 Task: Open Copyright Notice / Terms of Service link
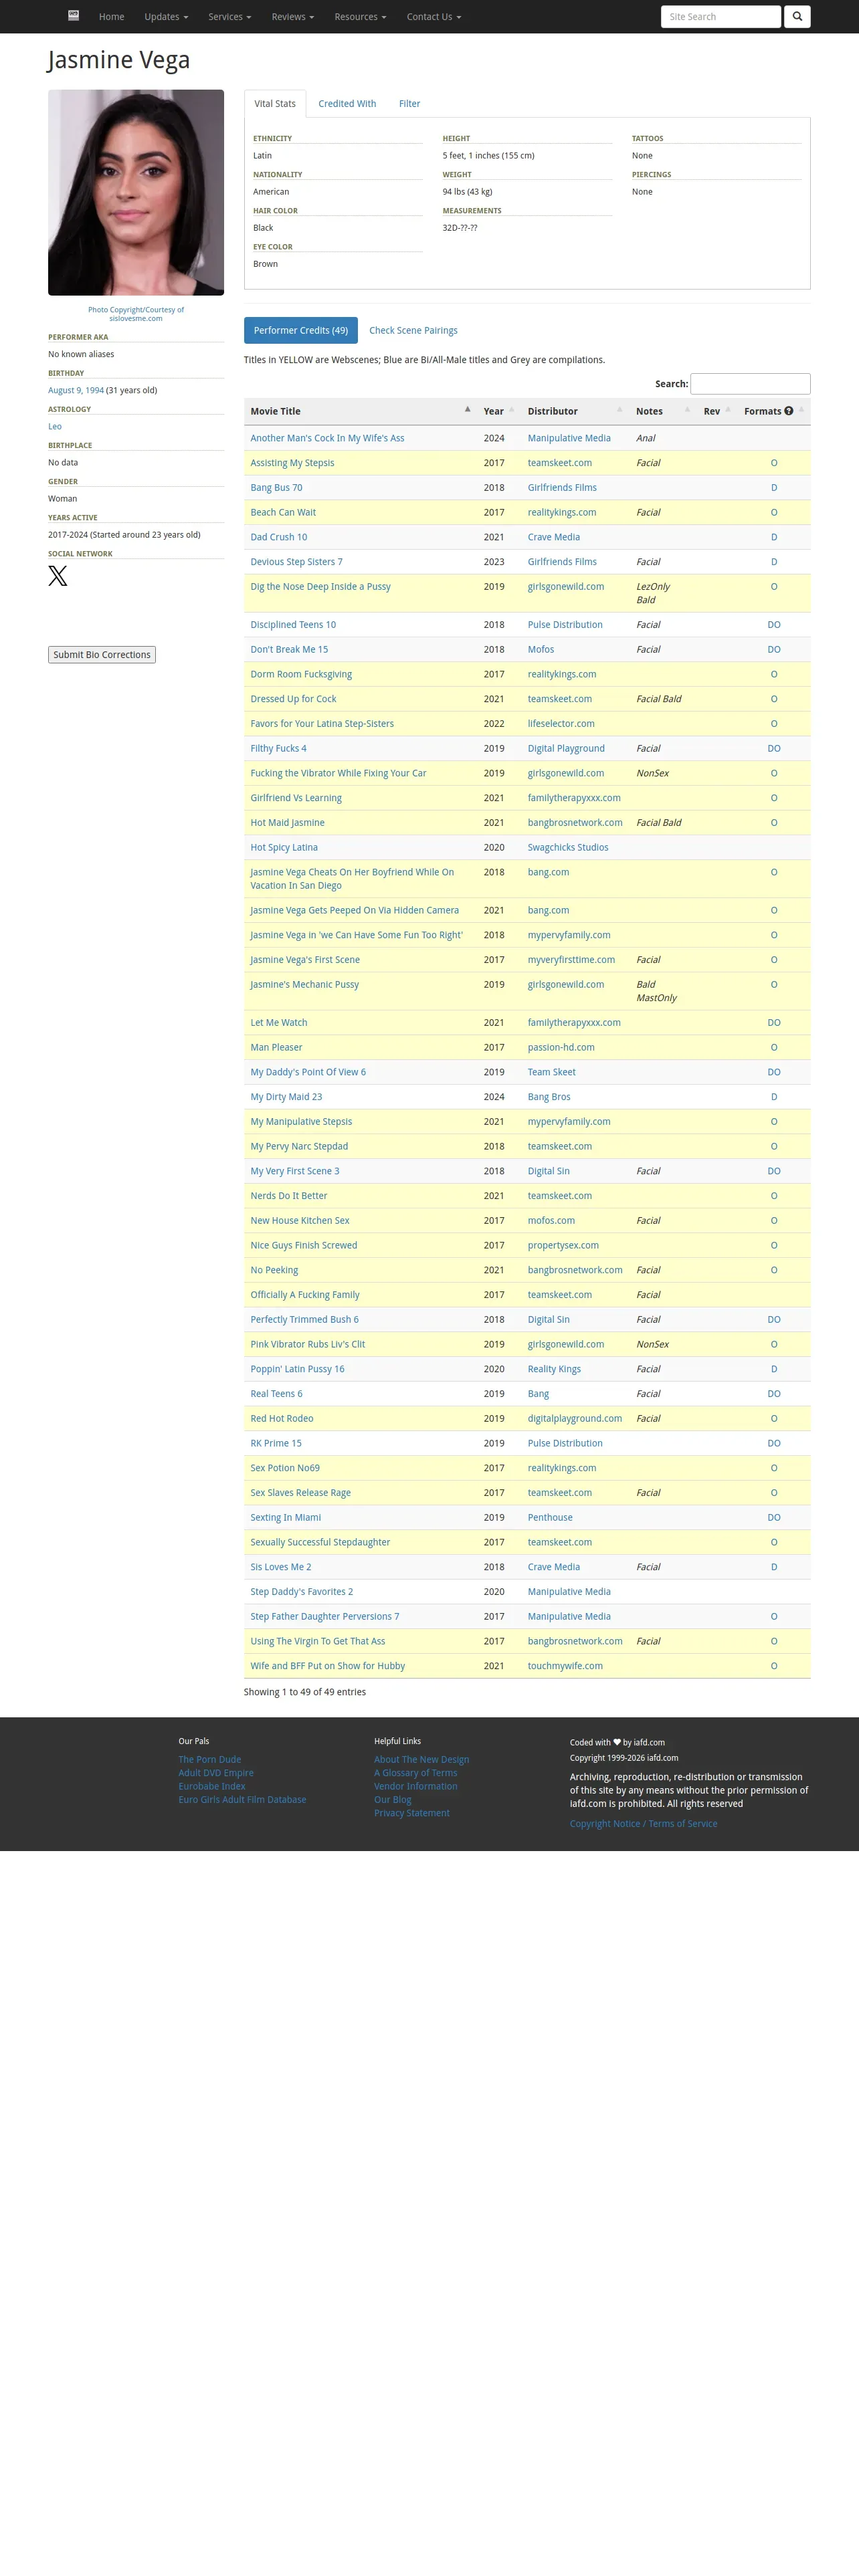click(644, 1824)
